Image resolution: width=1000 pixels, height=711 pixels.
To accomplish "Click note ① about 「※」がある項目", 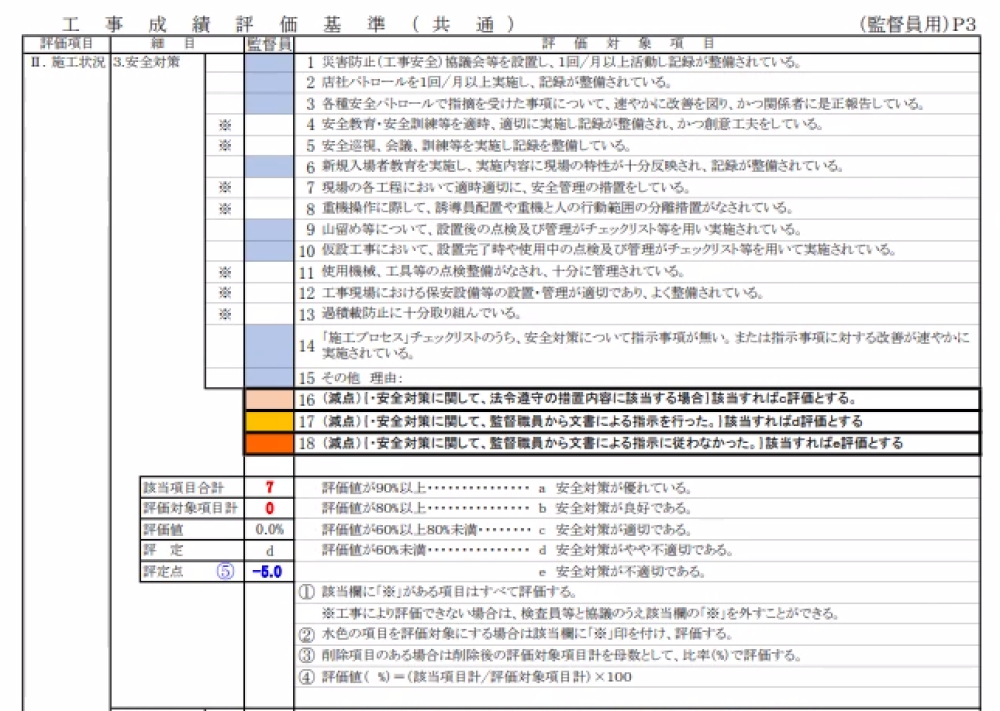I will [438, 592].
